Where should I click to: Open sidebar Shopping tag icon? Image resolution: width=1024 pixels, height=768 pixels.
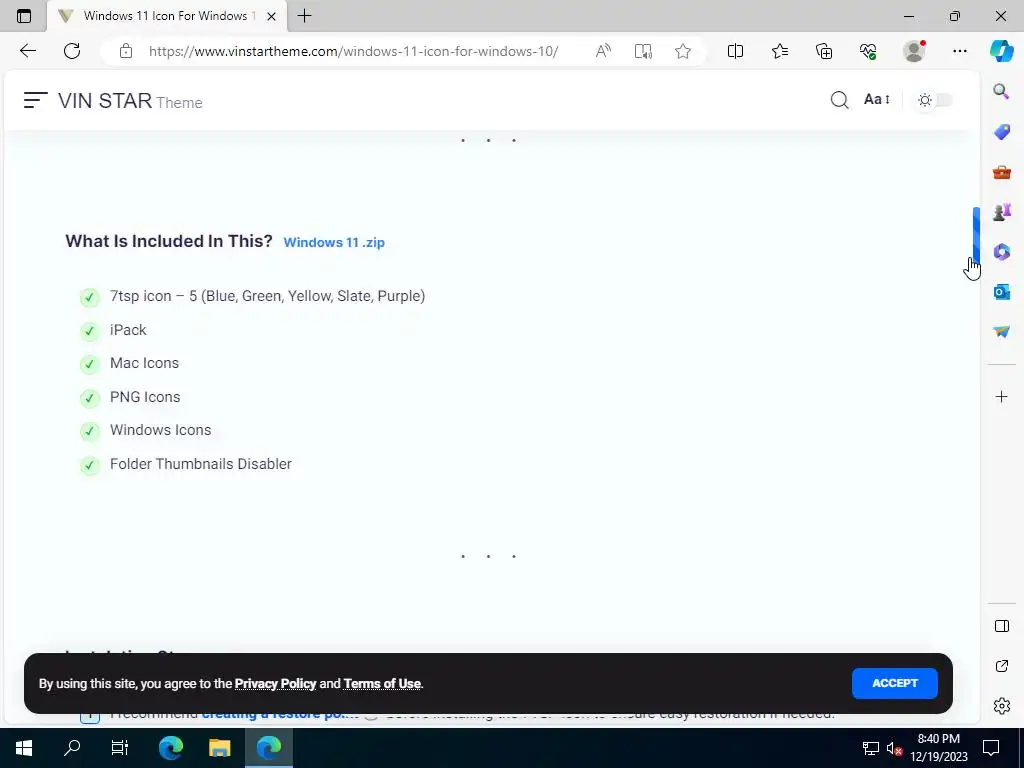1001,132
